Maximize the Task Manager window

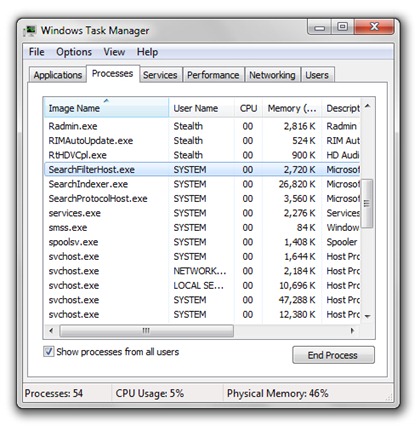[342, 27]
